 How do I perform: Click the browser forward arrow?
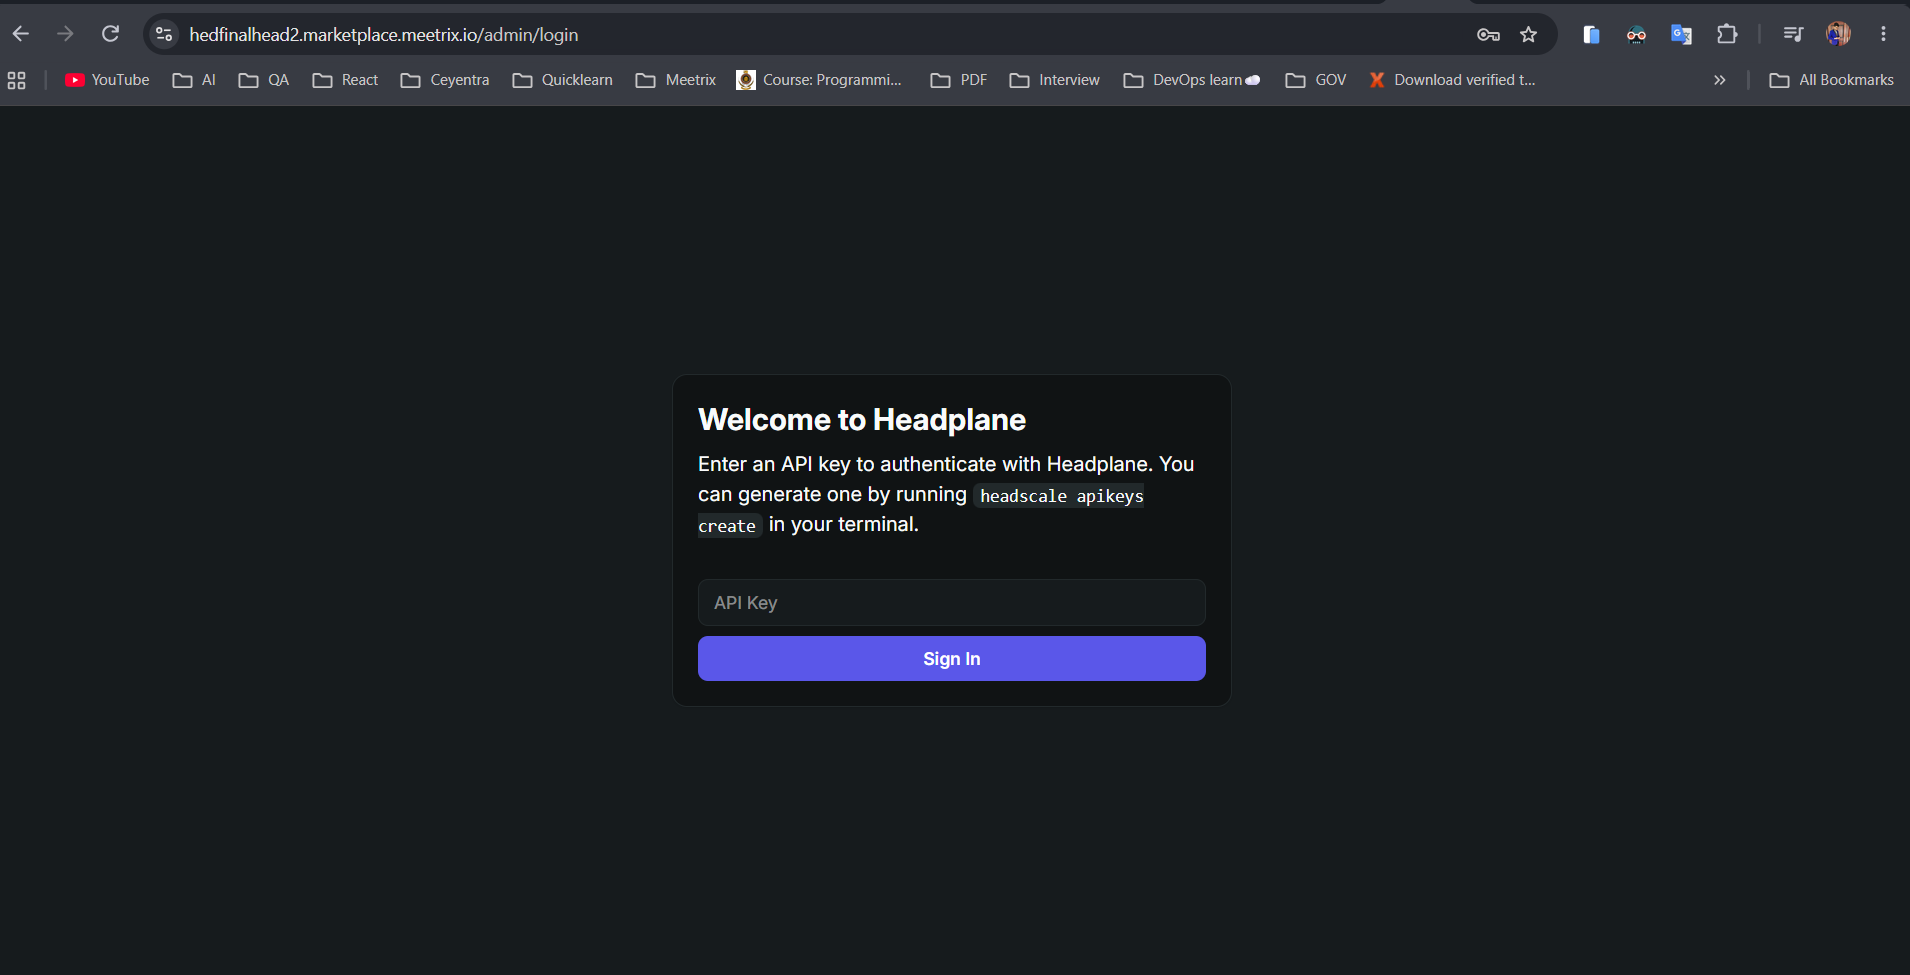(65, 34)
